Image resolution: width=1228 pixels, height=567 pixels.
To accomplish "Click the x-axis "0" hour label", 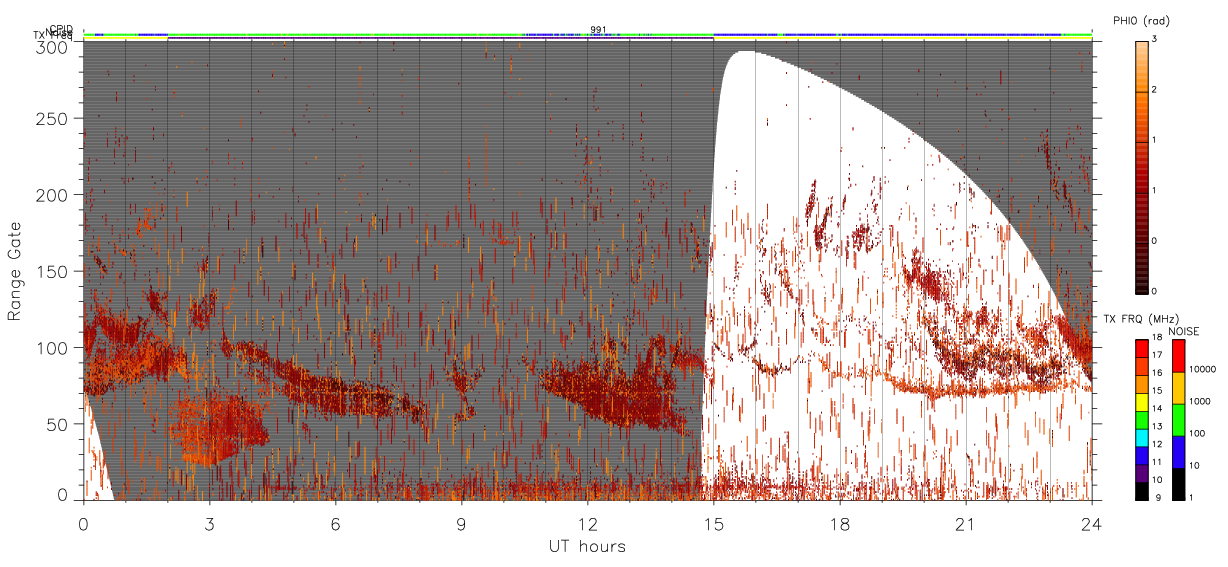I will pyautogui.click(x=83, y=523).
